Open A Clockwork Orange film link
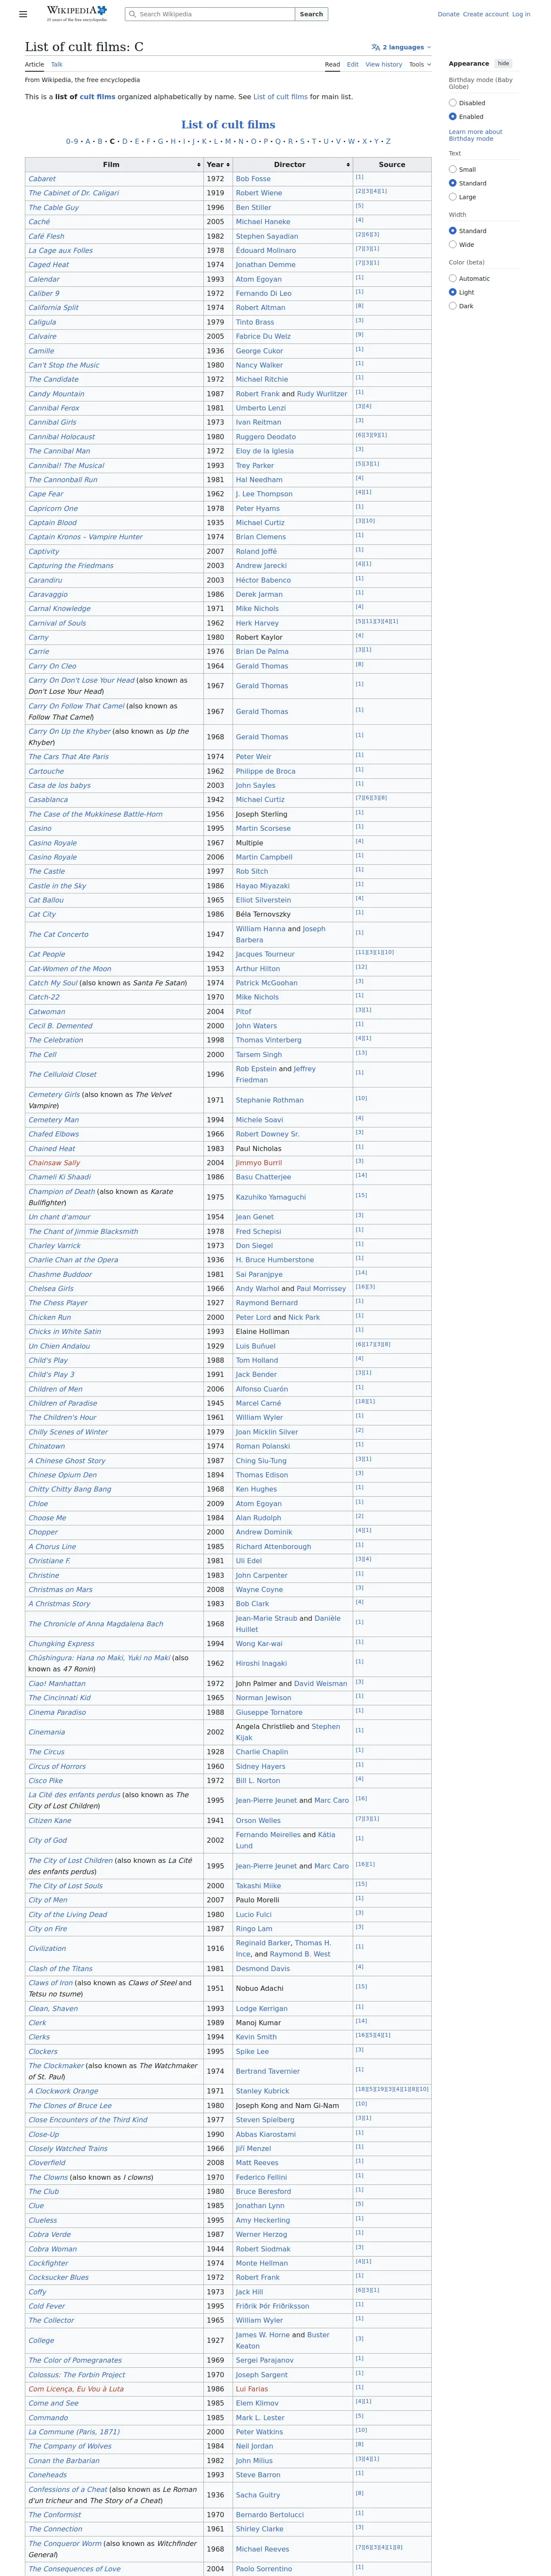 (63, 2090)
